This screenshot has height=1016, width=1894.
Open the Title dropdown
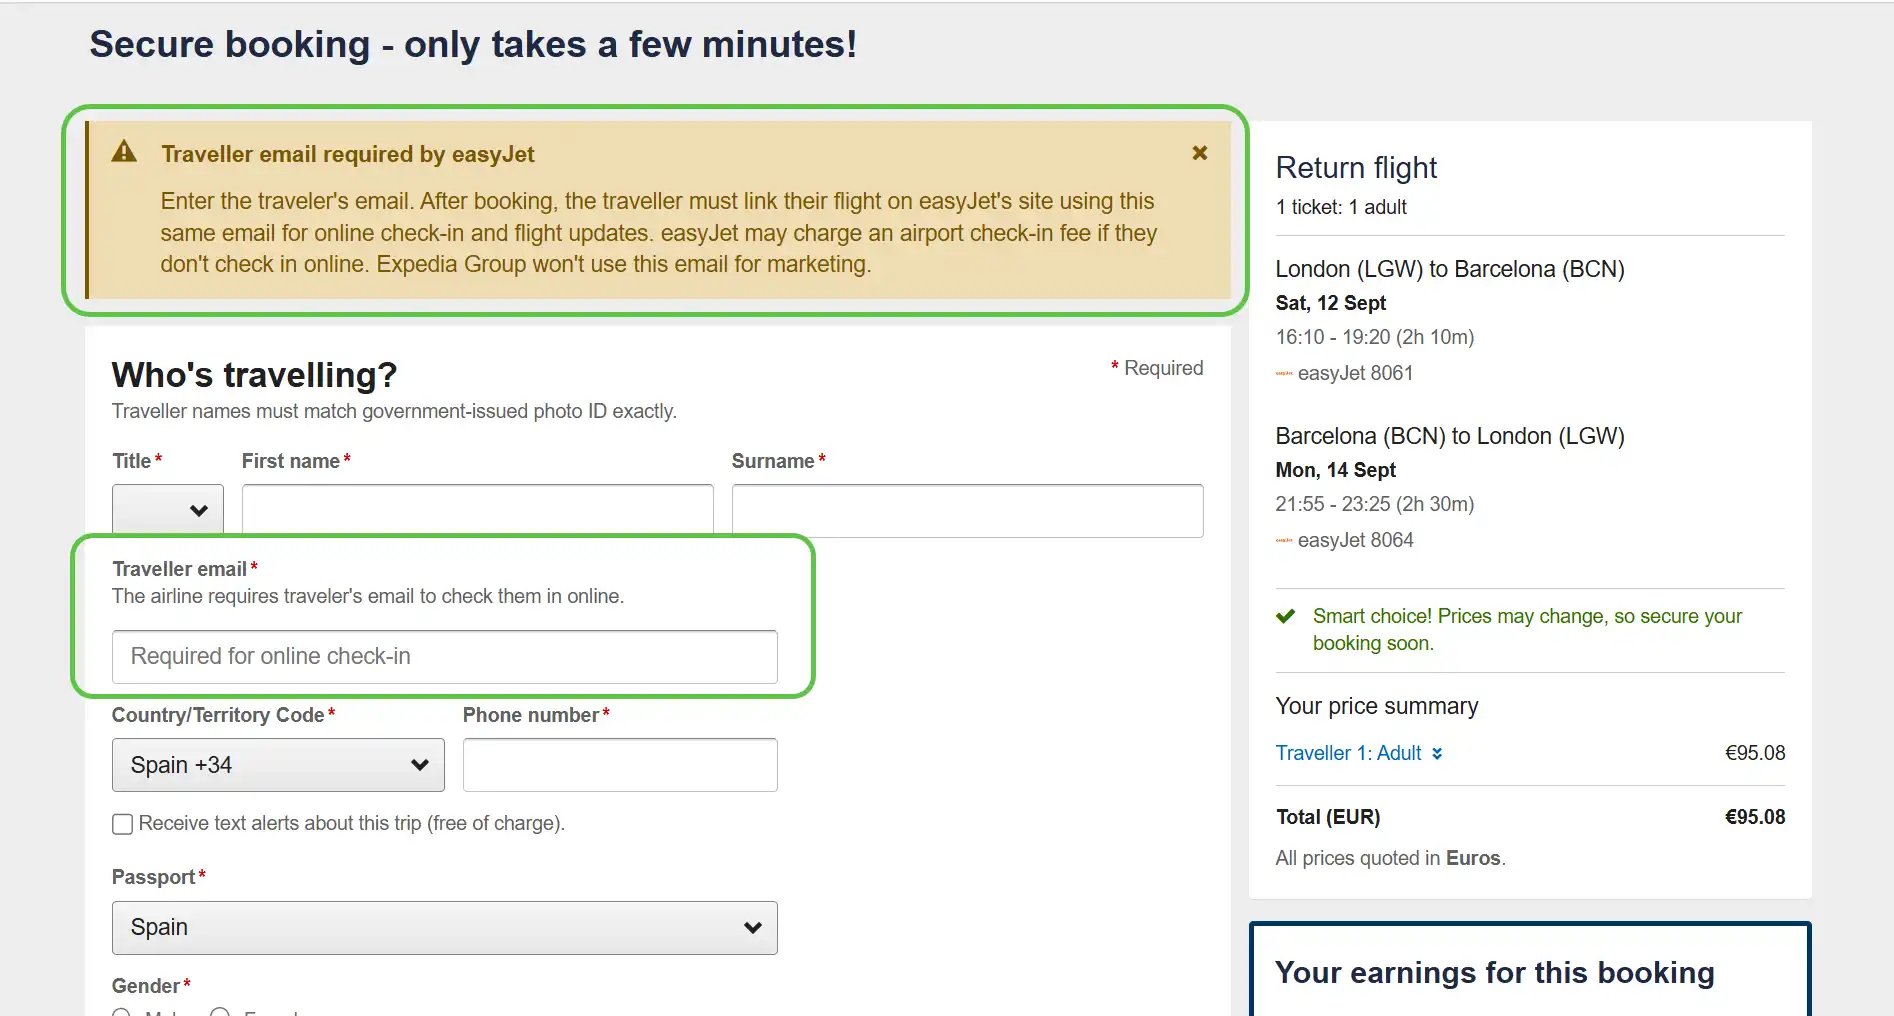(168, 510)
